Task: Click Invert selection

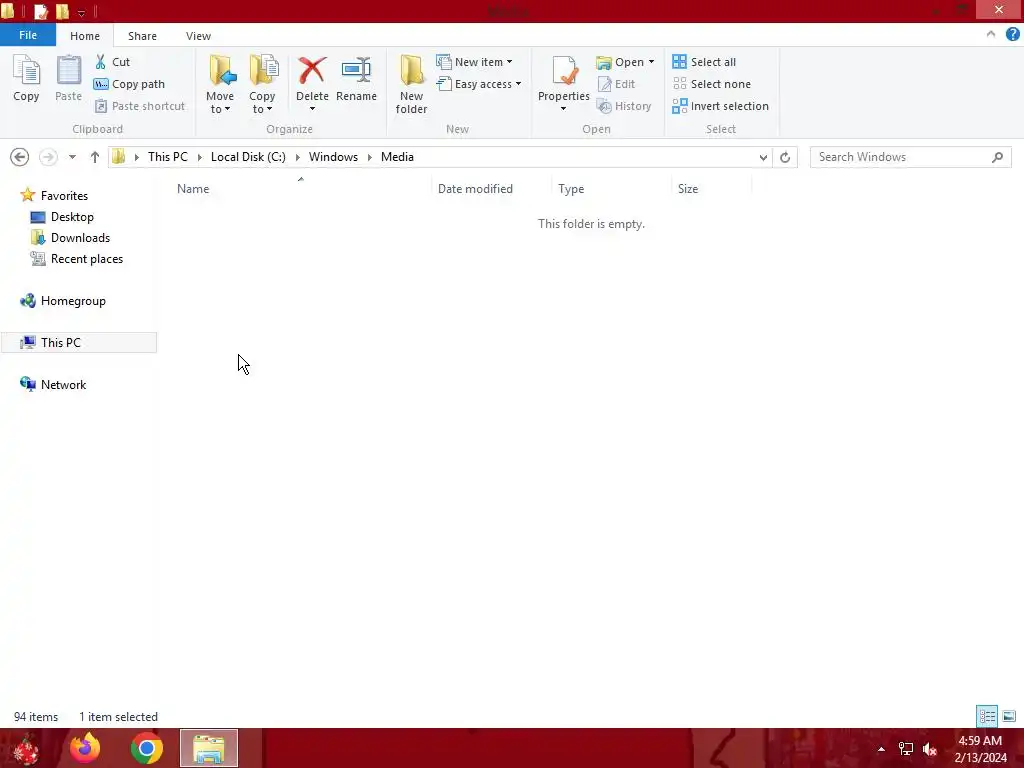Action: point(720,106)
